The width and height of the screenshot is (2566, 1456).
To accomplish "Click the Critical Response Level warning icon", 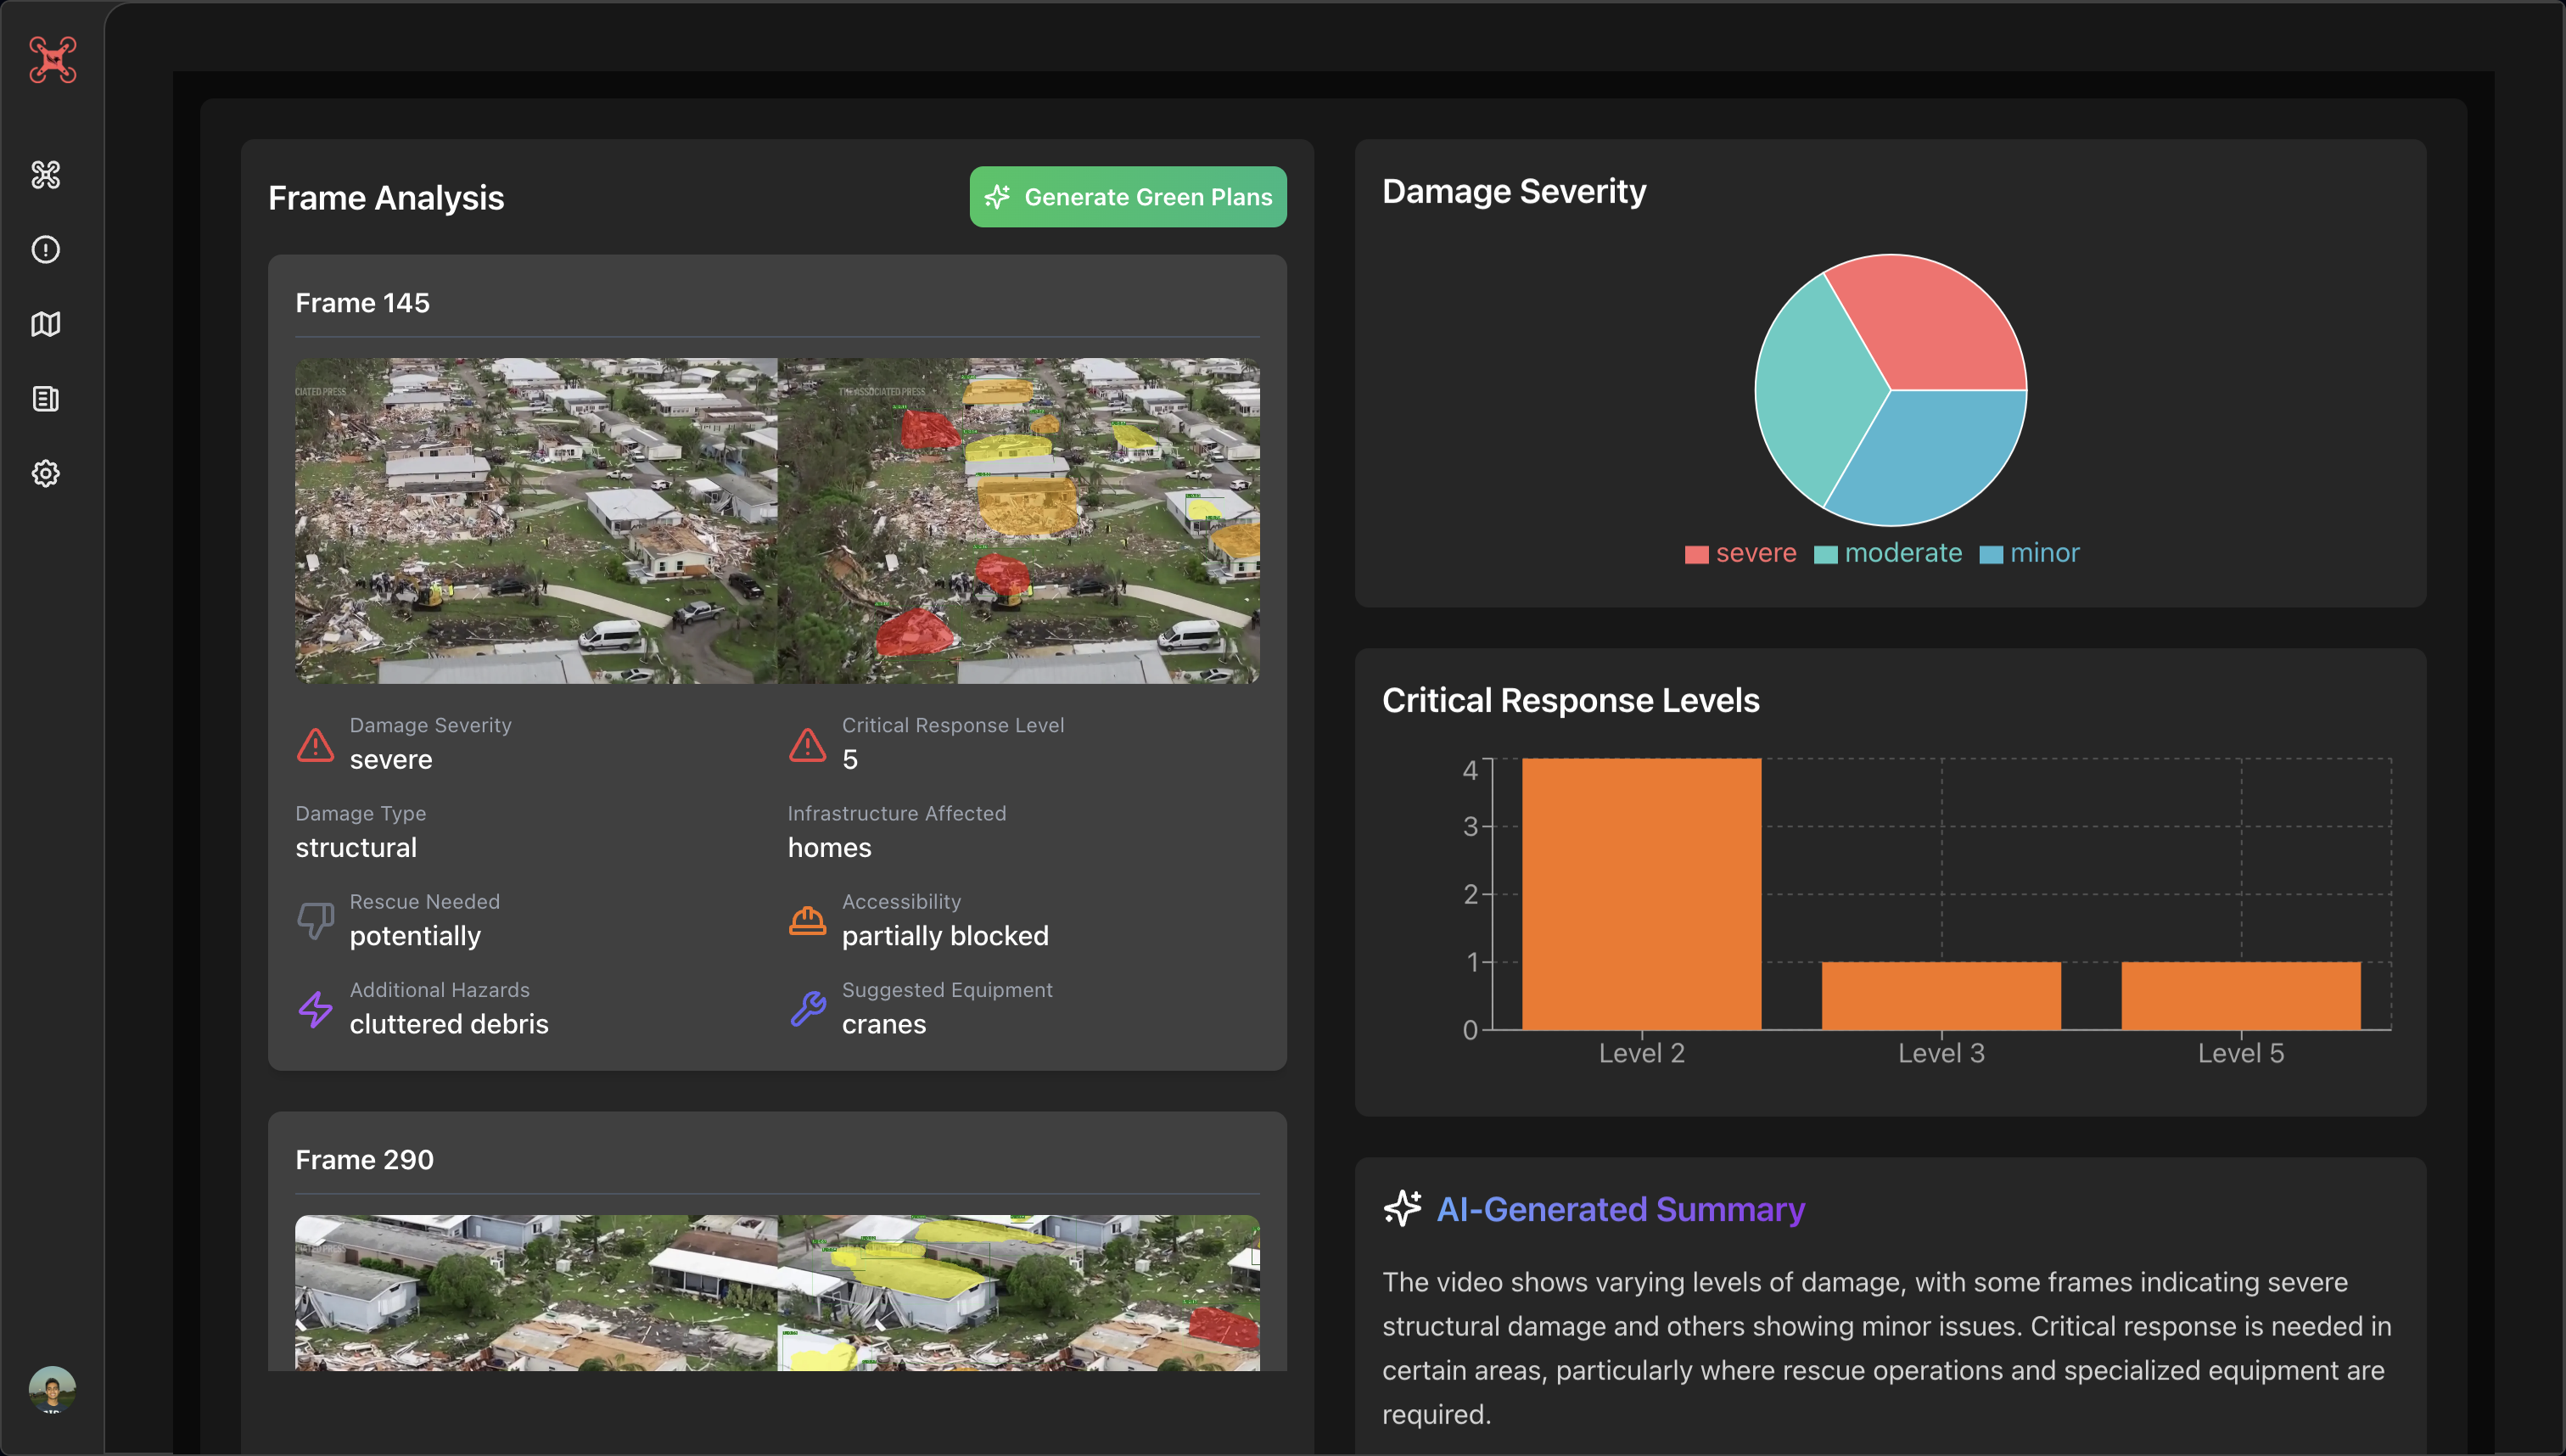I will 807,744.
